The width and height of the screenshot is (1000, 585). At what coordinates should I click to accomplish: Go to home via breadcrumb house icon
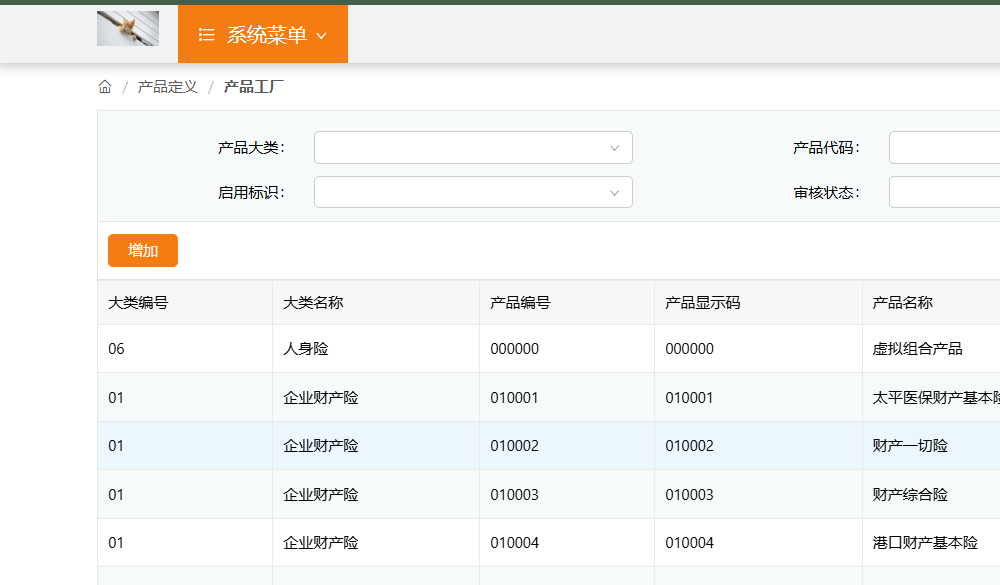[105, 87]
